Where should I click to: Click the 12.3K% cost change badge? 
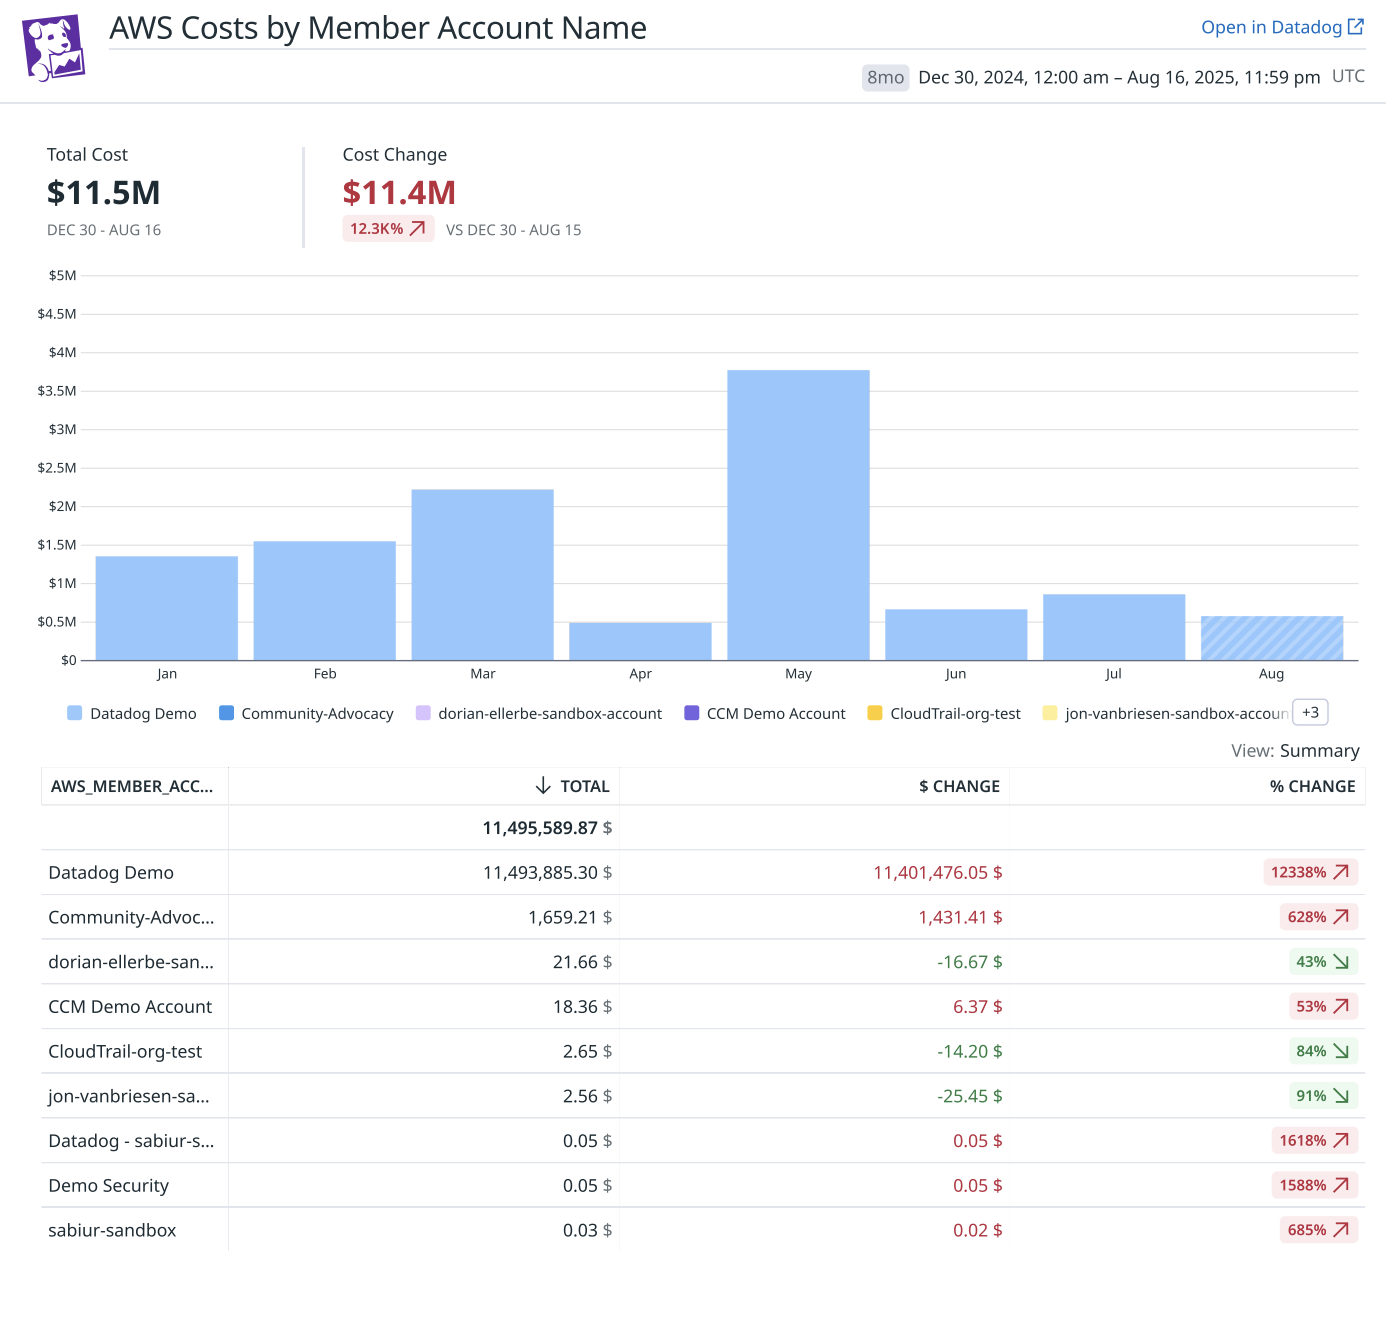tap(388, 229)
